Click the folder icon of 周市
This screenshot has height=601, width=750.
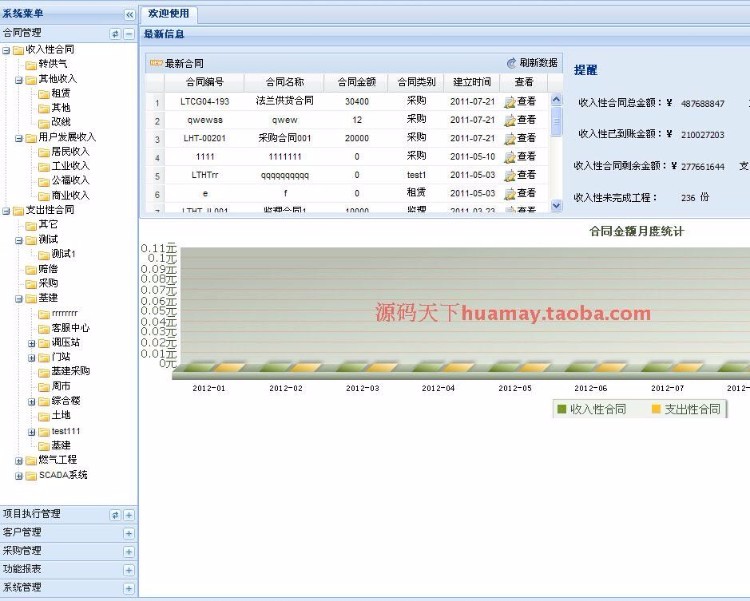(44, 387)
